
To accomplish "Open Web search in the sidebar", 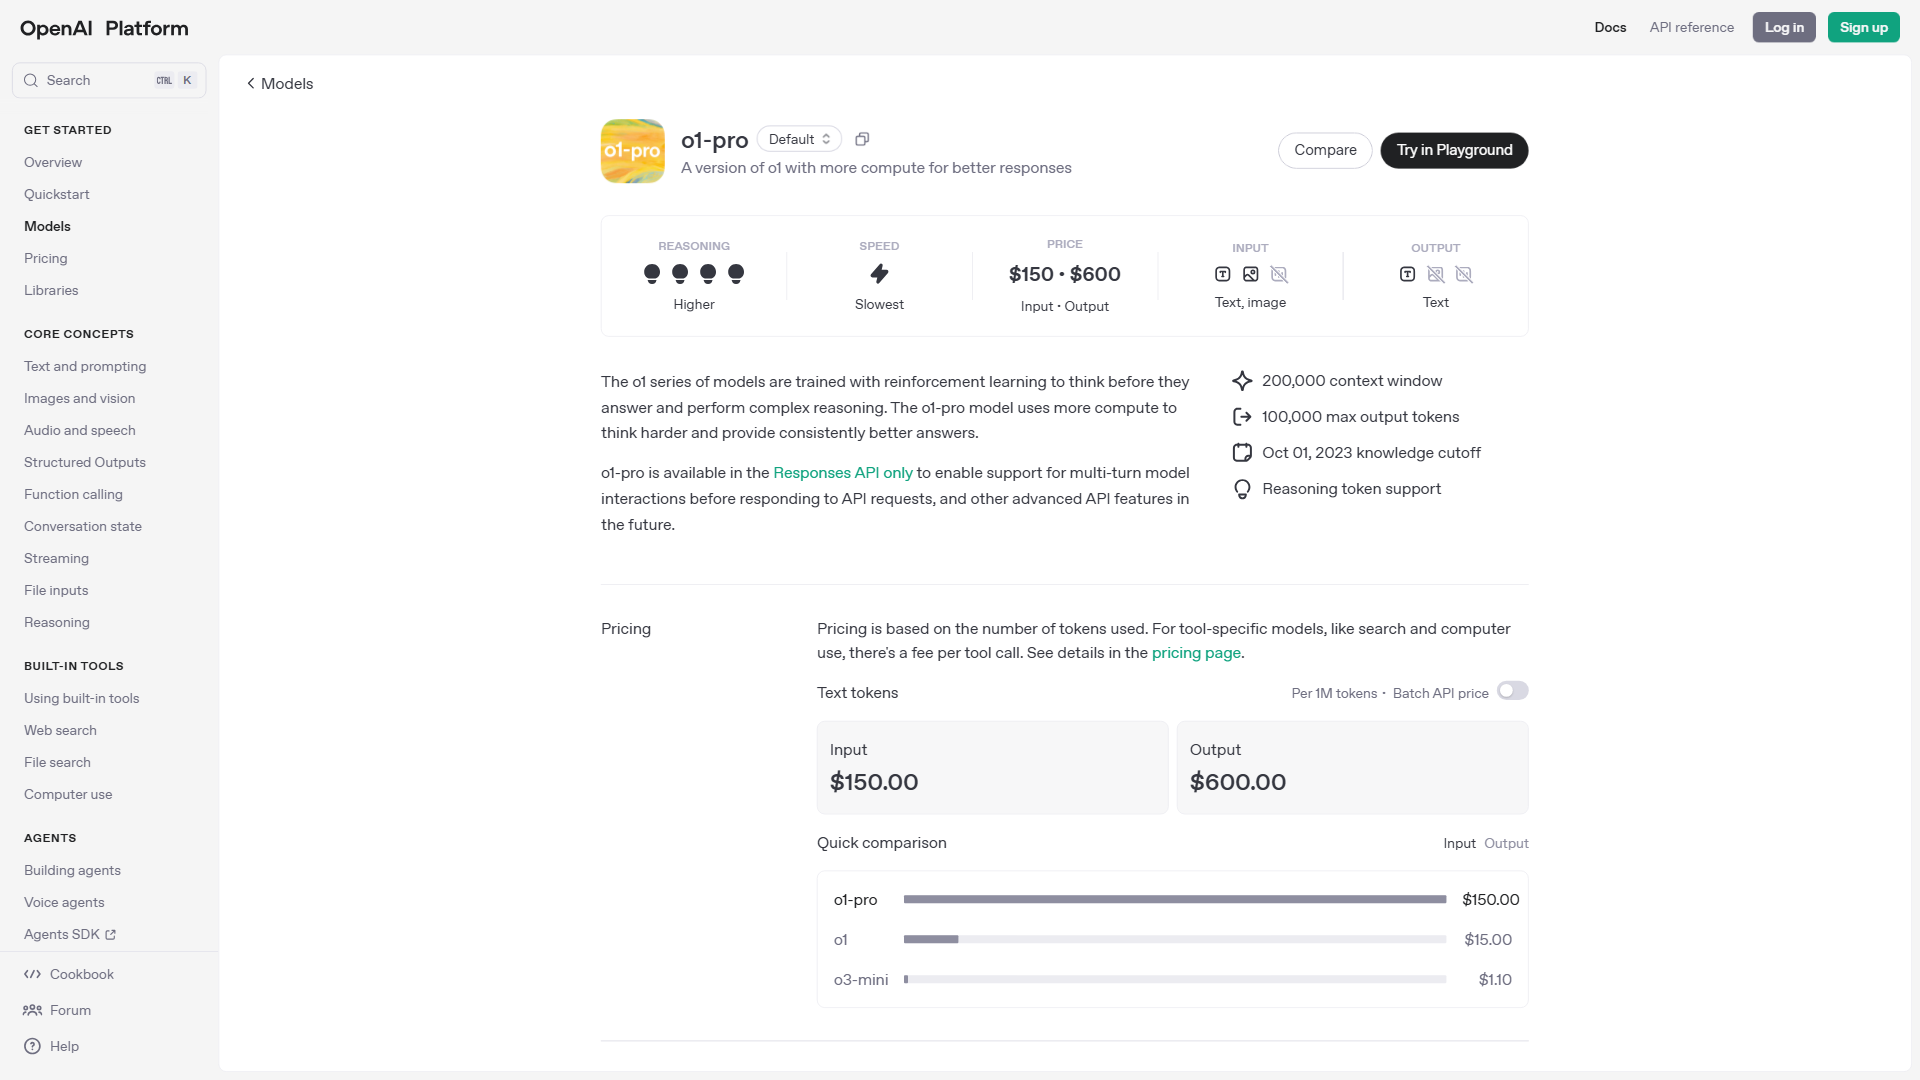I will tap(60, 730).
